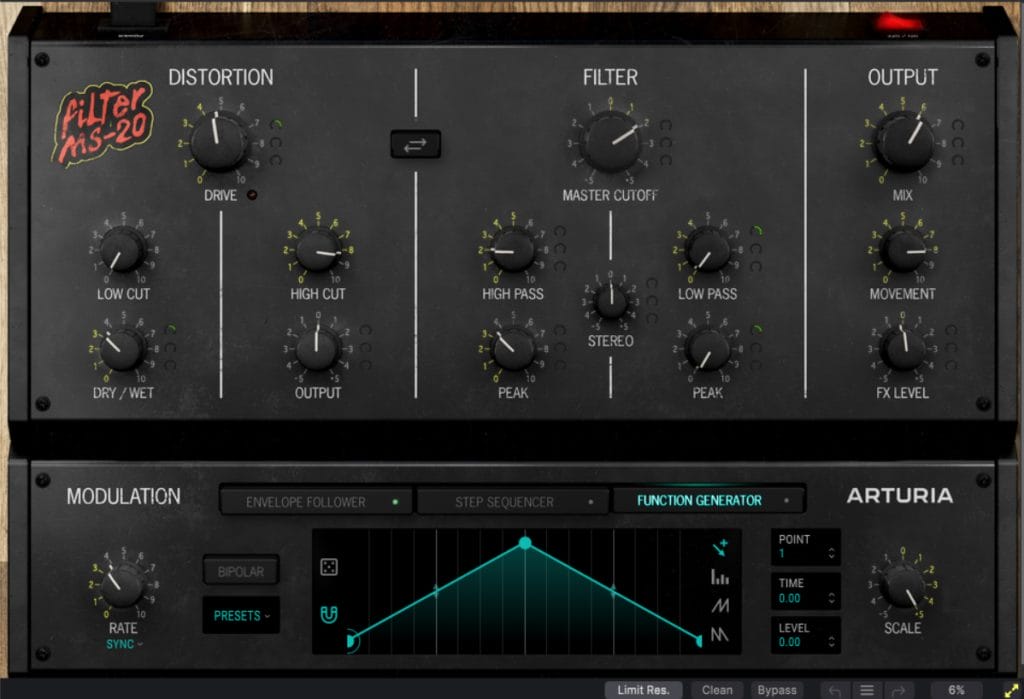The image size is (1024, 699).
Task: Click the resize window arrows icon
Action: coord(1010,690)
